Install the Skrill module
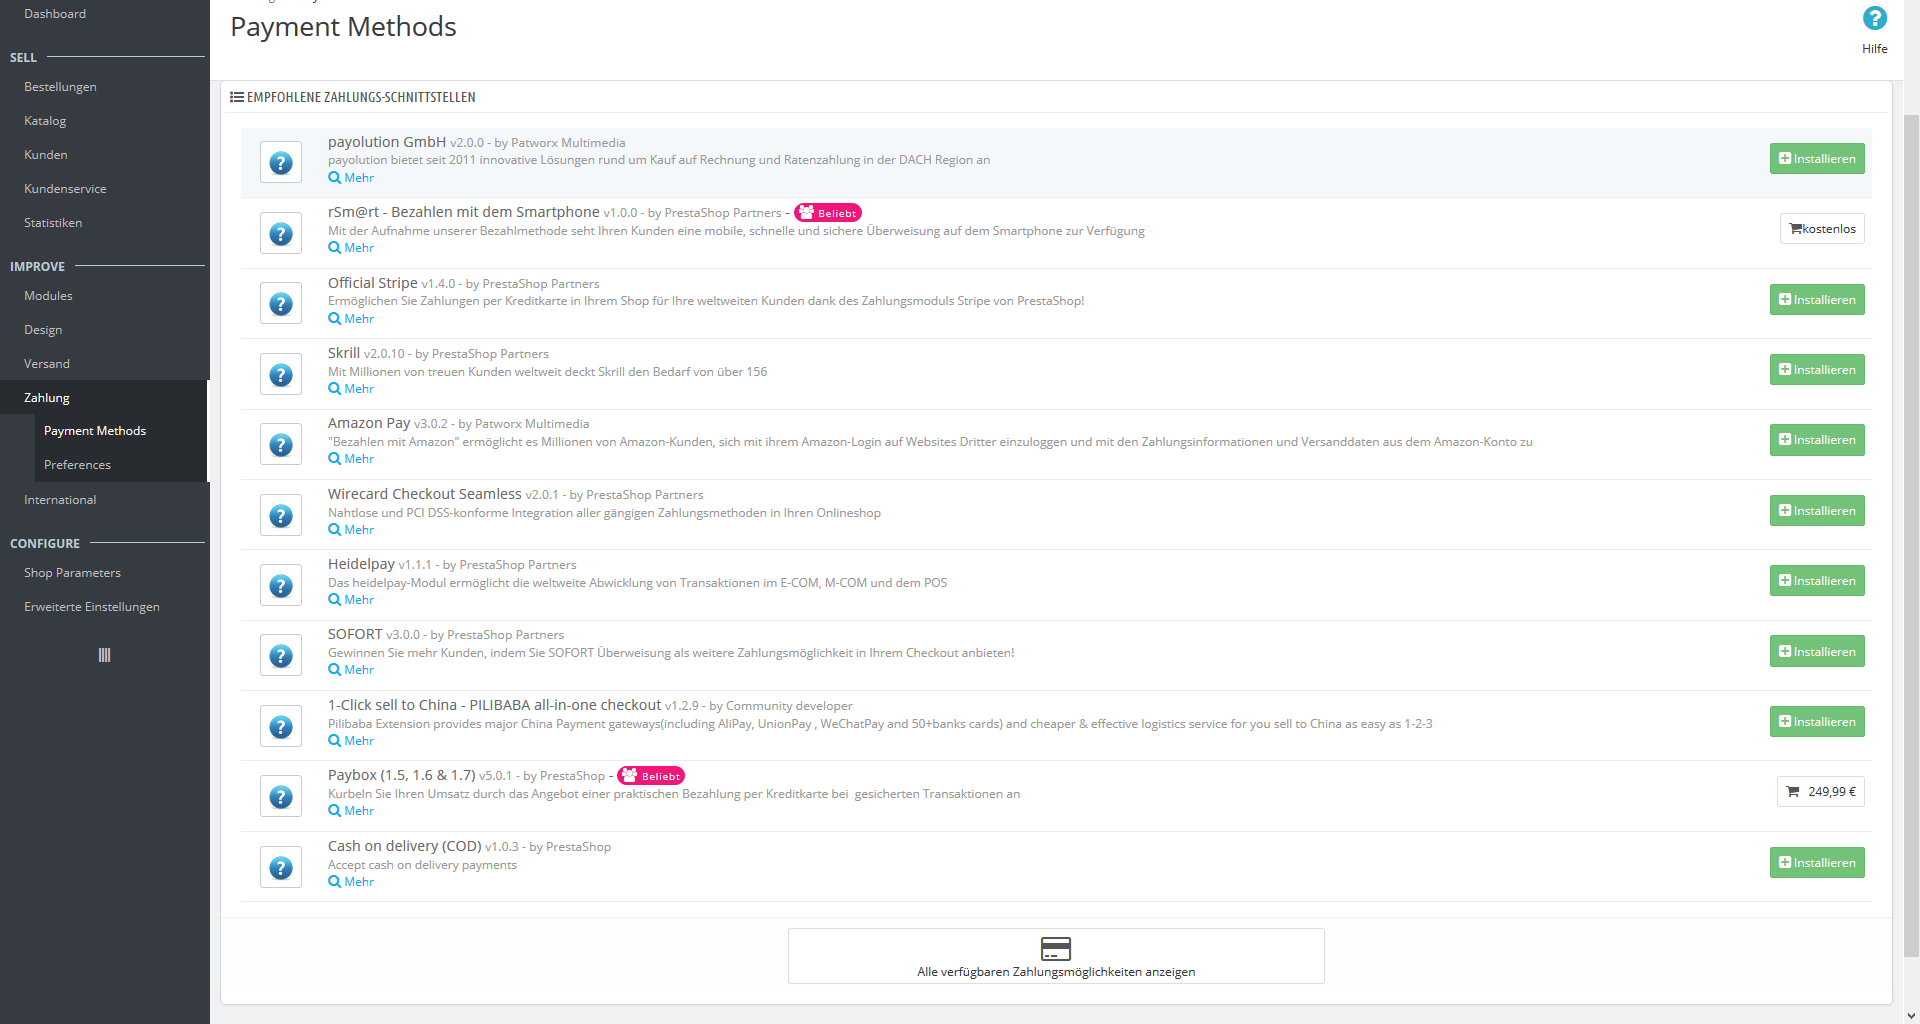This screenshot has width=1920, height=1024. [x=1817, y=370]
